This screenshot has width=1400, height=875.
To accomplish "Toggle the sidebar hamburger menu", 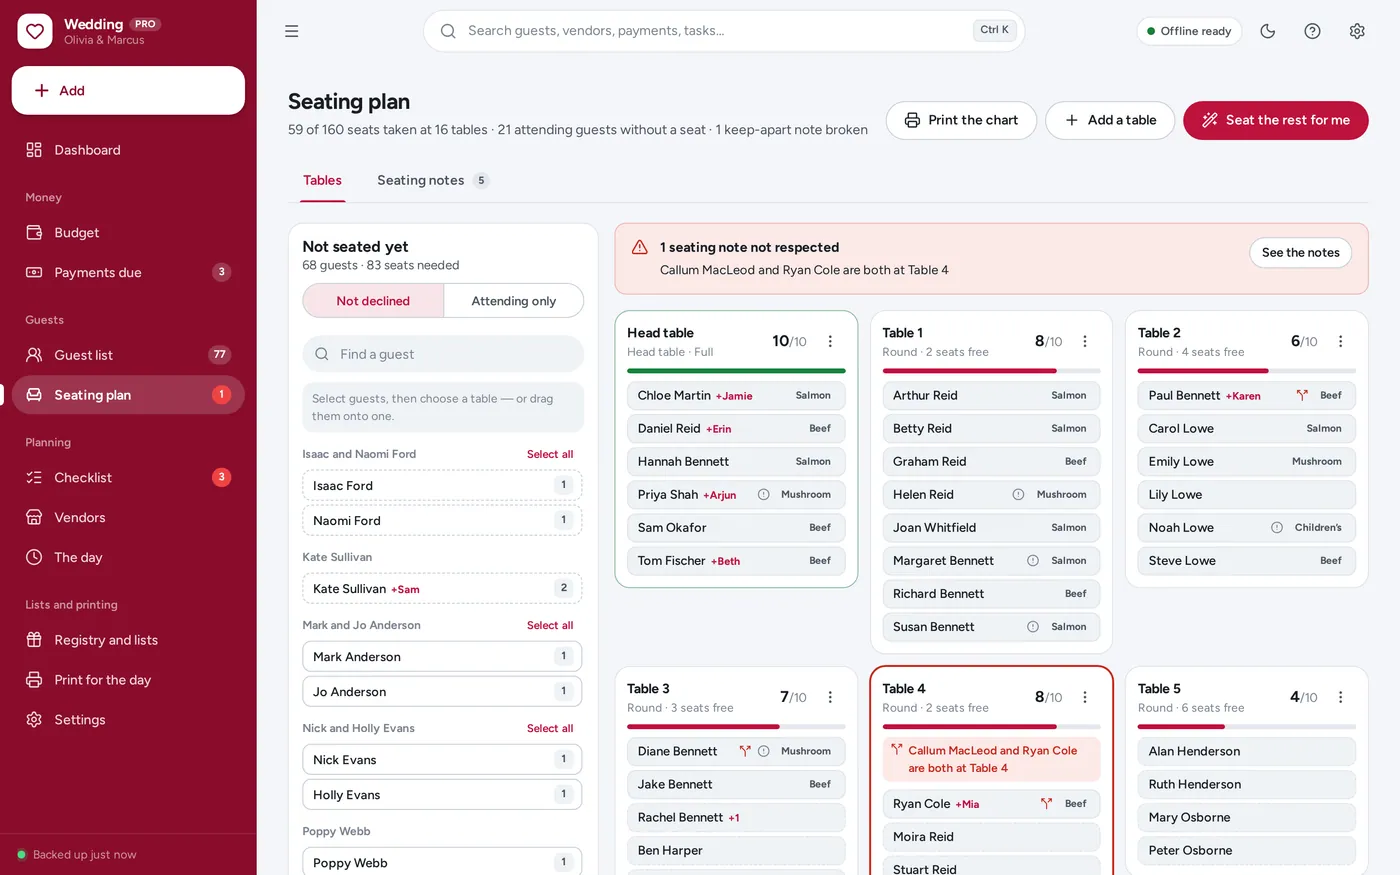I will [292, 31].
